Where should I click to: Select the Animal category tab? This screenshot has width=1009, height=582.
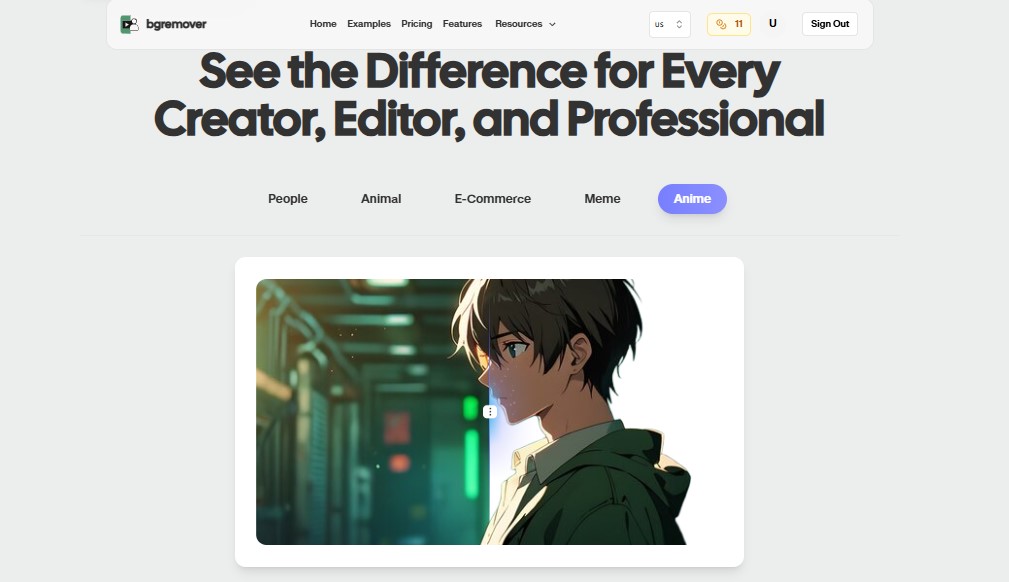click(381, 199)
